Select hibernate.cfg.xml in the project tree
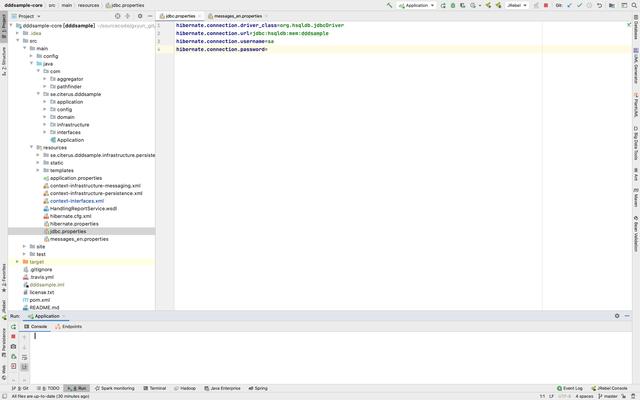The height and width of the screenshot is (400, 640). 70,216
